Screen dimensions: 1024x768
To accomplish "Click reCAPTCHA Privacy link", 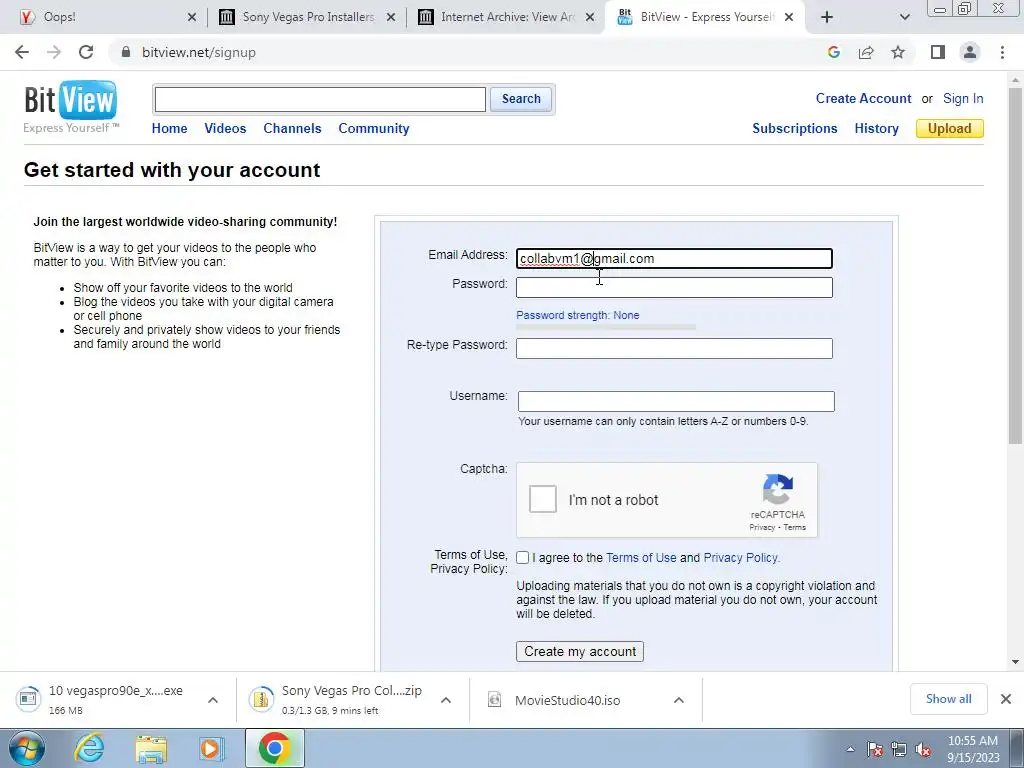I will click(761, 528).
